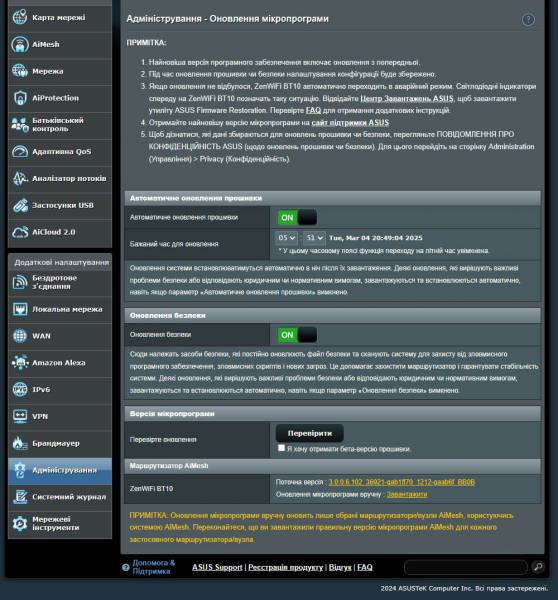
Task: Click the VPN monitor icon
Action: tap(20, 416)
